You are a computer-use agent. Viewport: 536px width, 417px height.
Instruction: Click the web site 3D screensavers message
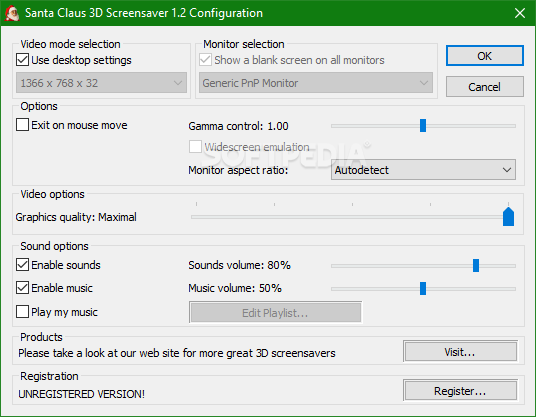177,353
